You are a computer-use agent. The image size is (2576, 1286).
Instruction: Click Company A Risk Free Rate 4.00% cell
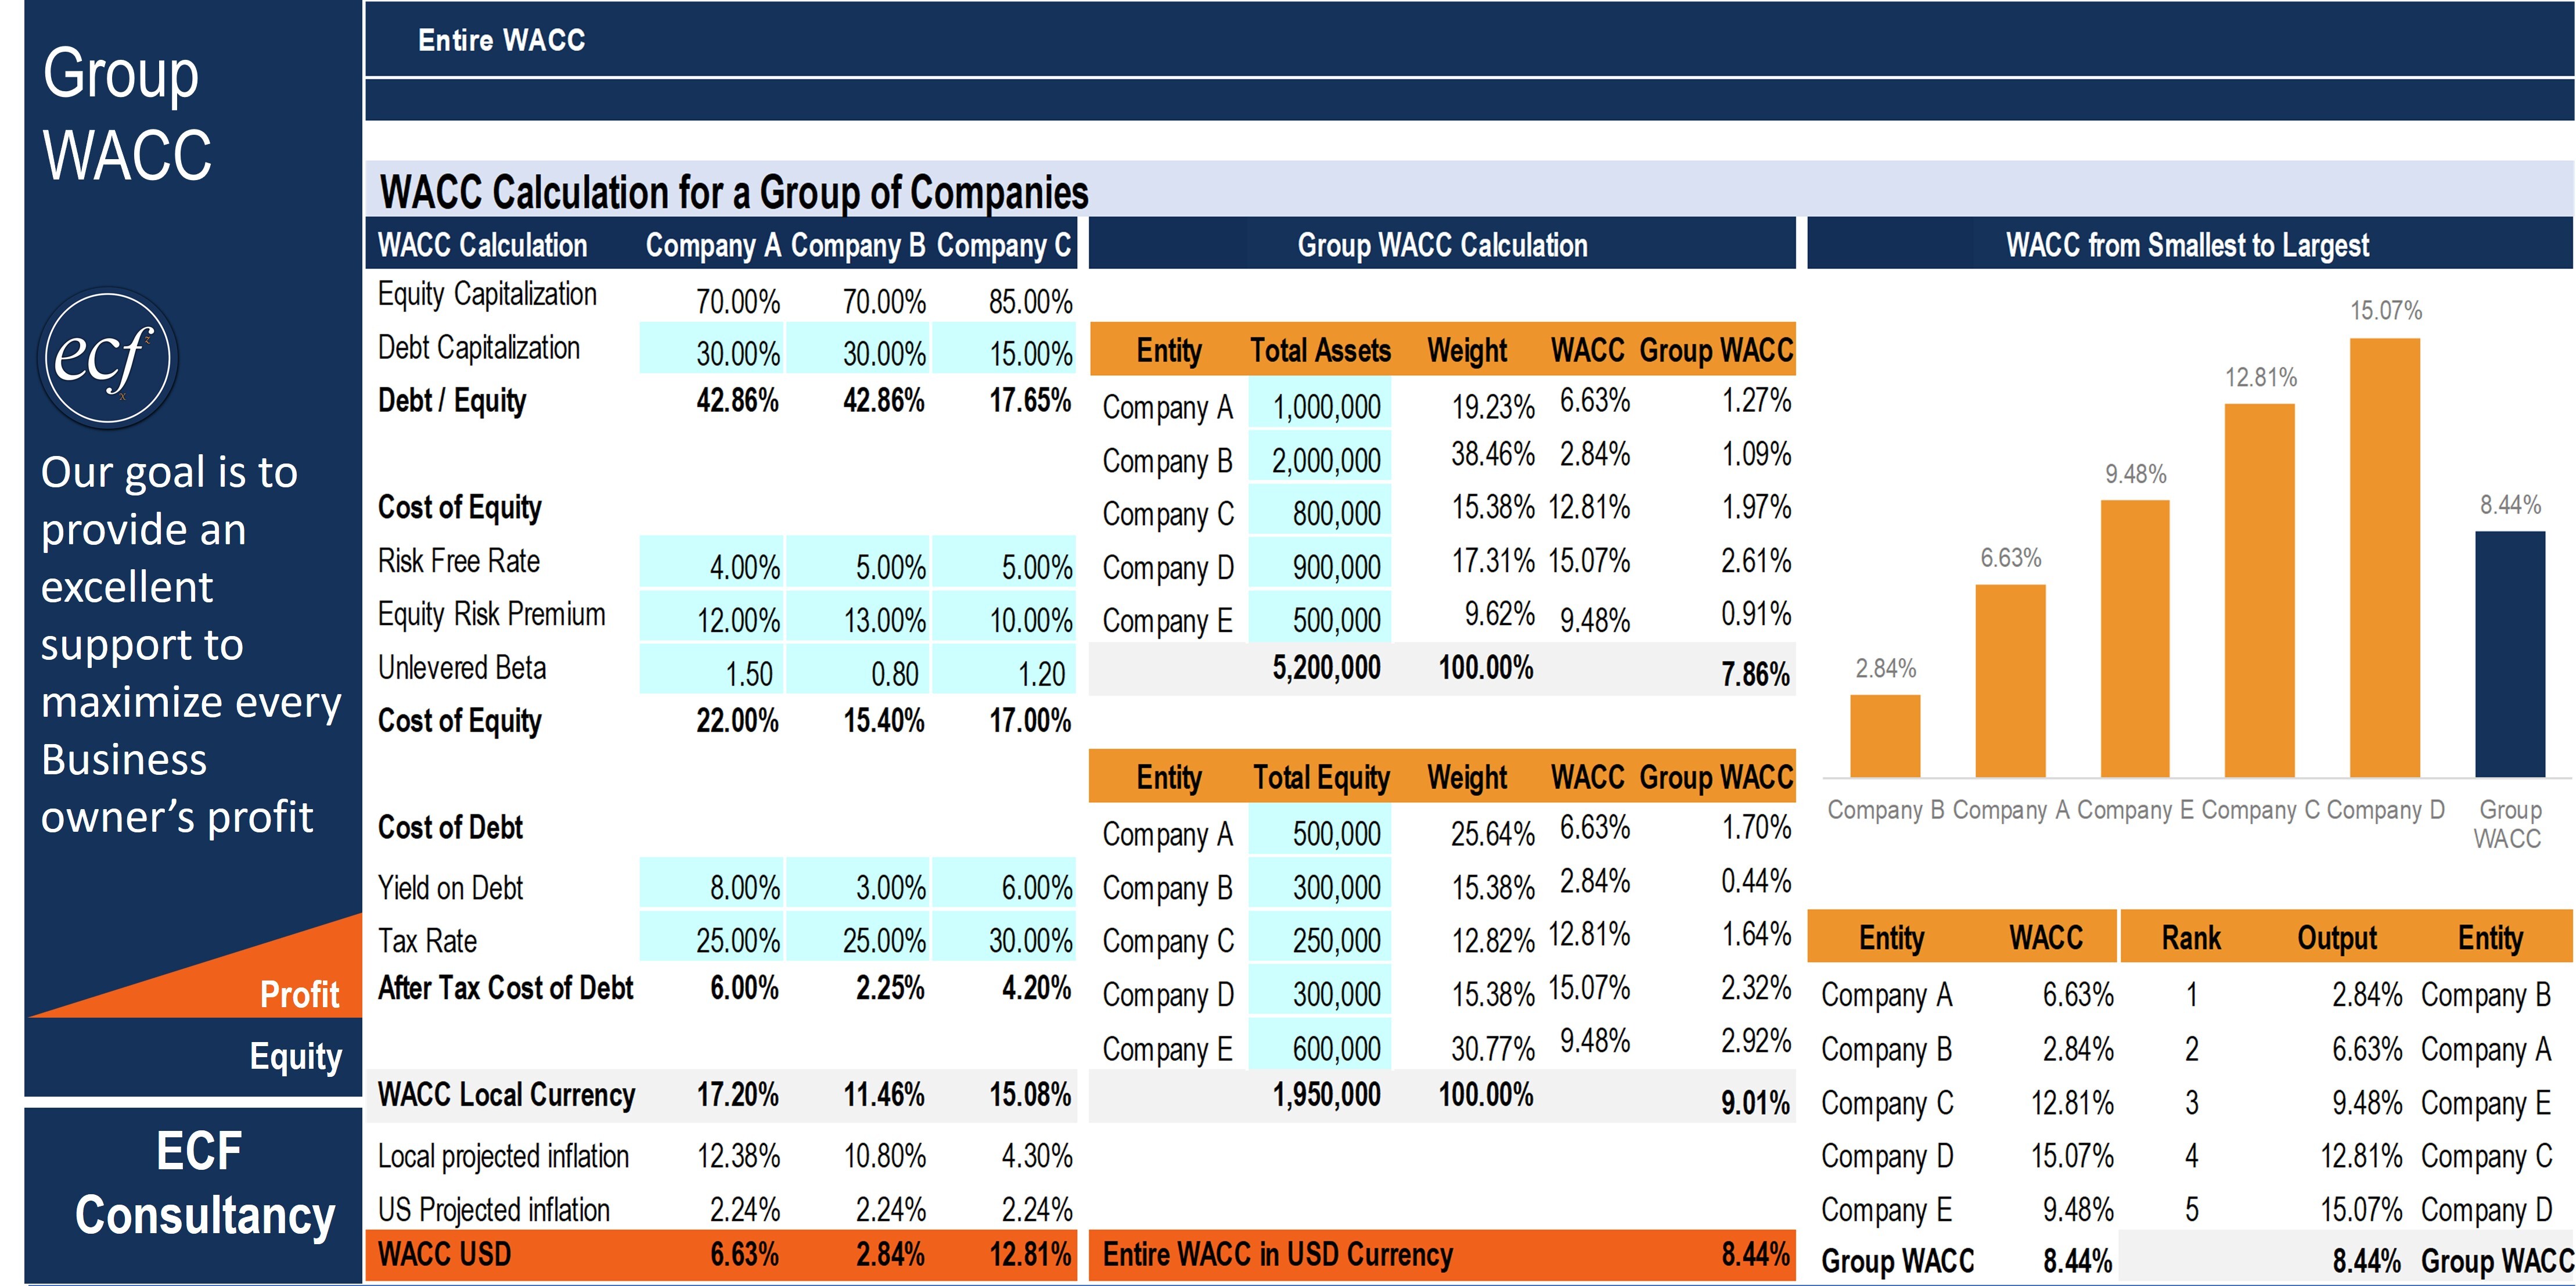coord(712,565)
